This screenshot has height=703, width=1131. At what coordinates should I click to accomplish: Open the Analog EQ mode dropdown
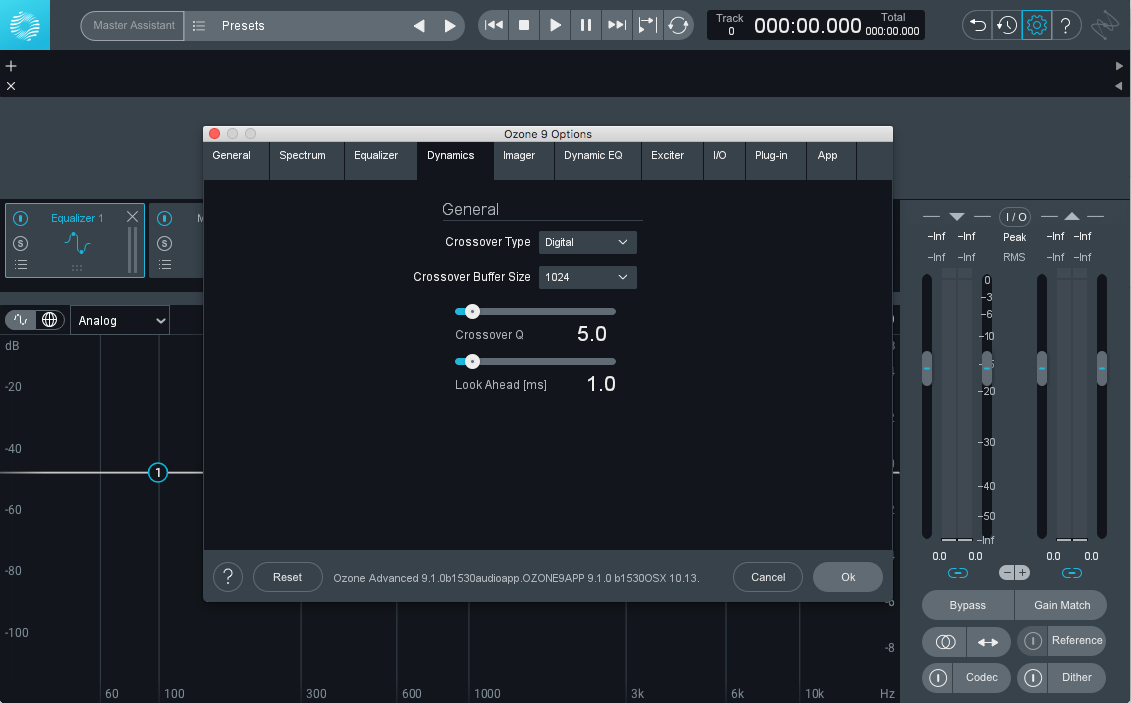[122, 320]
